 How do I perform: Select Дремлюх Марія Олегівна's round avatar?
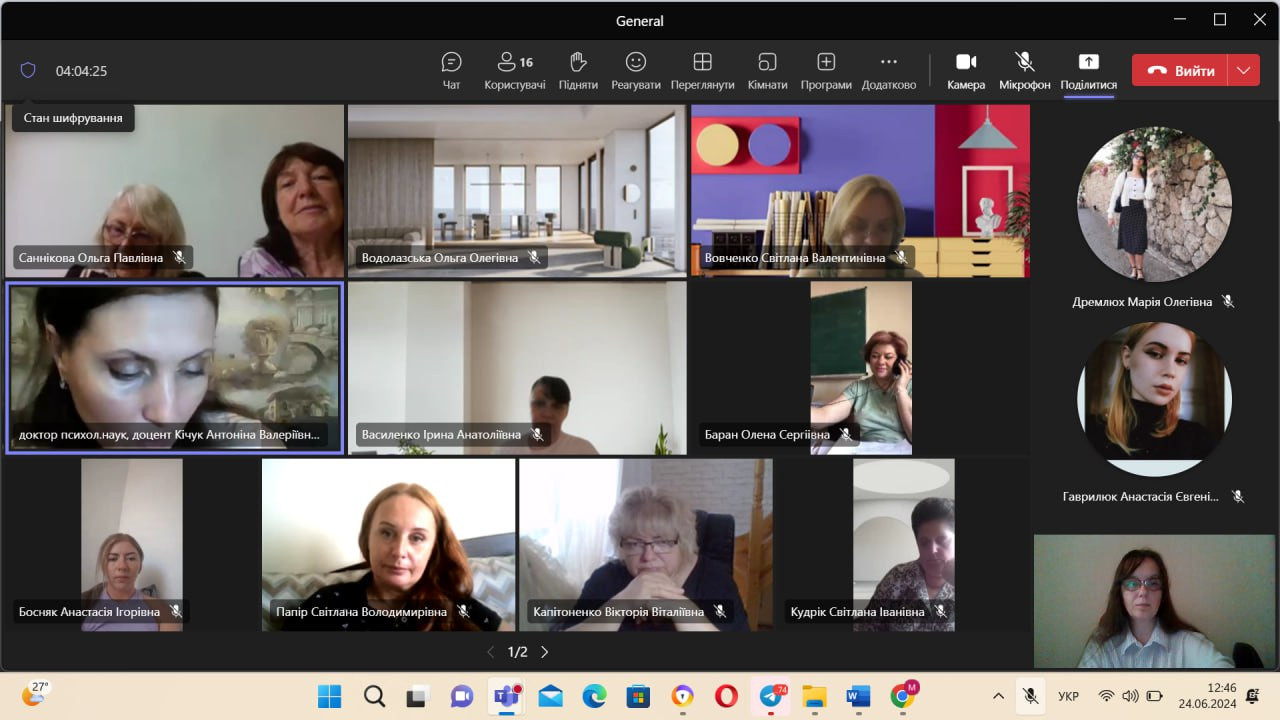(1154, 204)
